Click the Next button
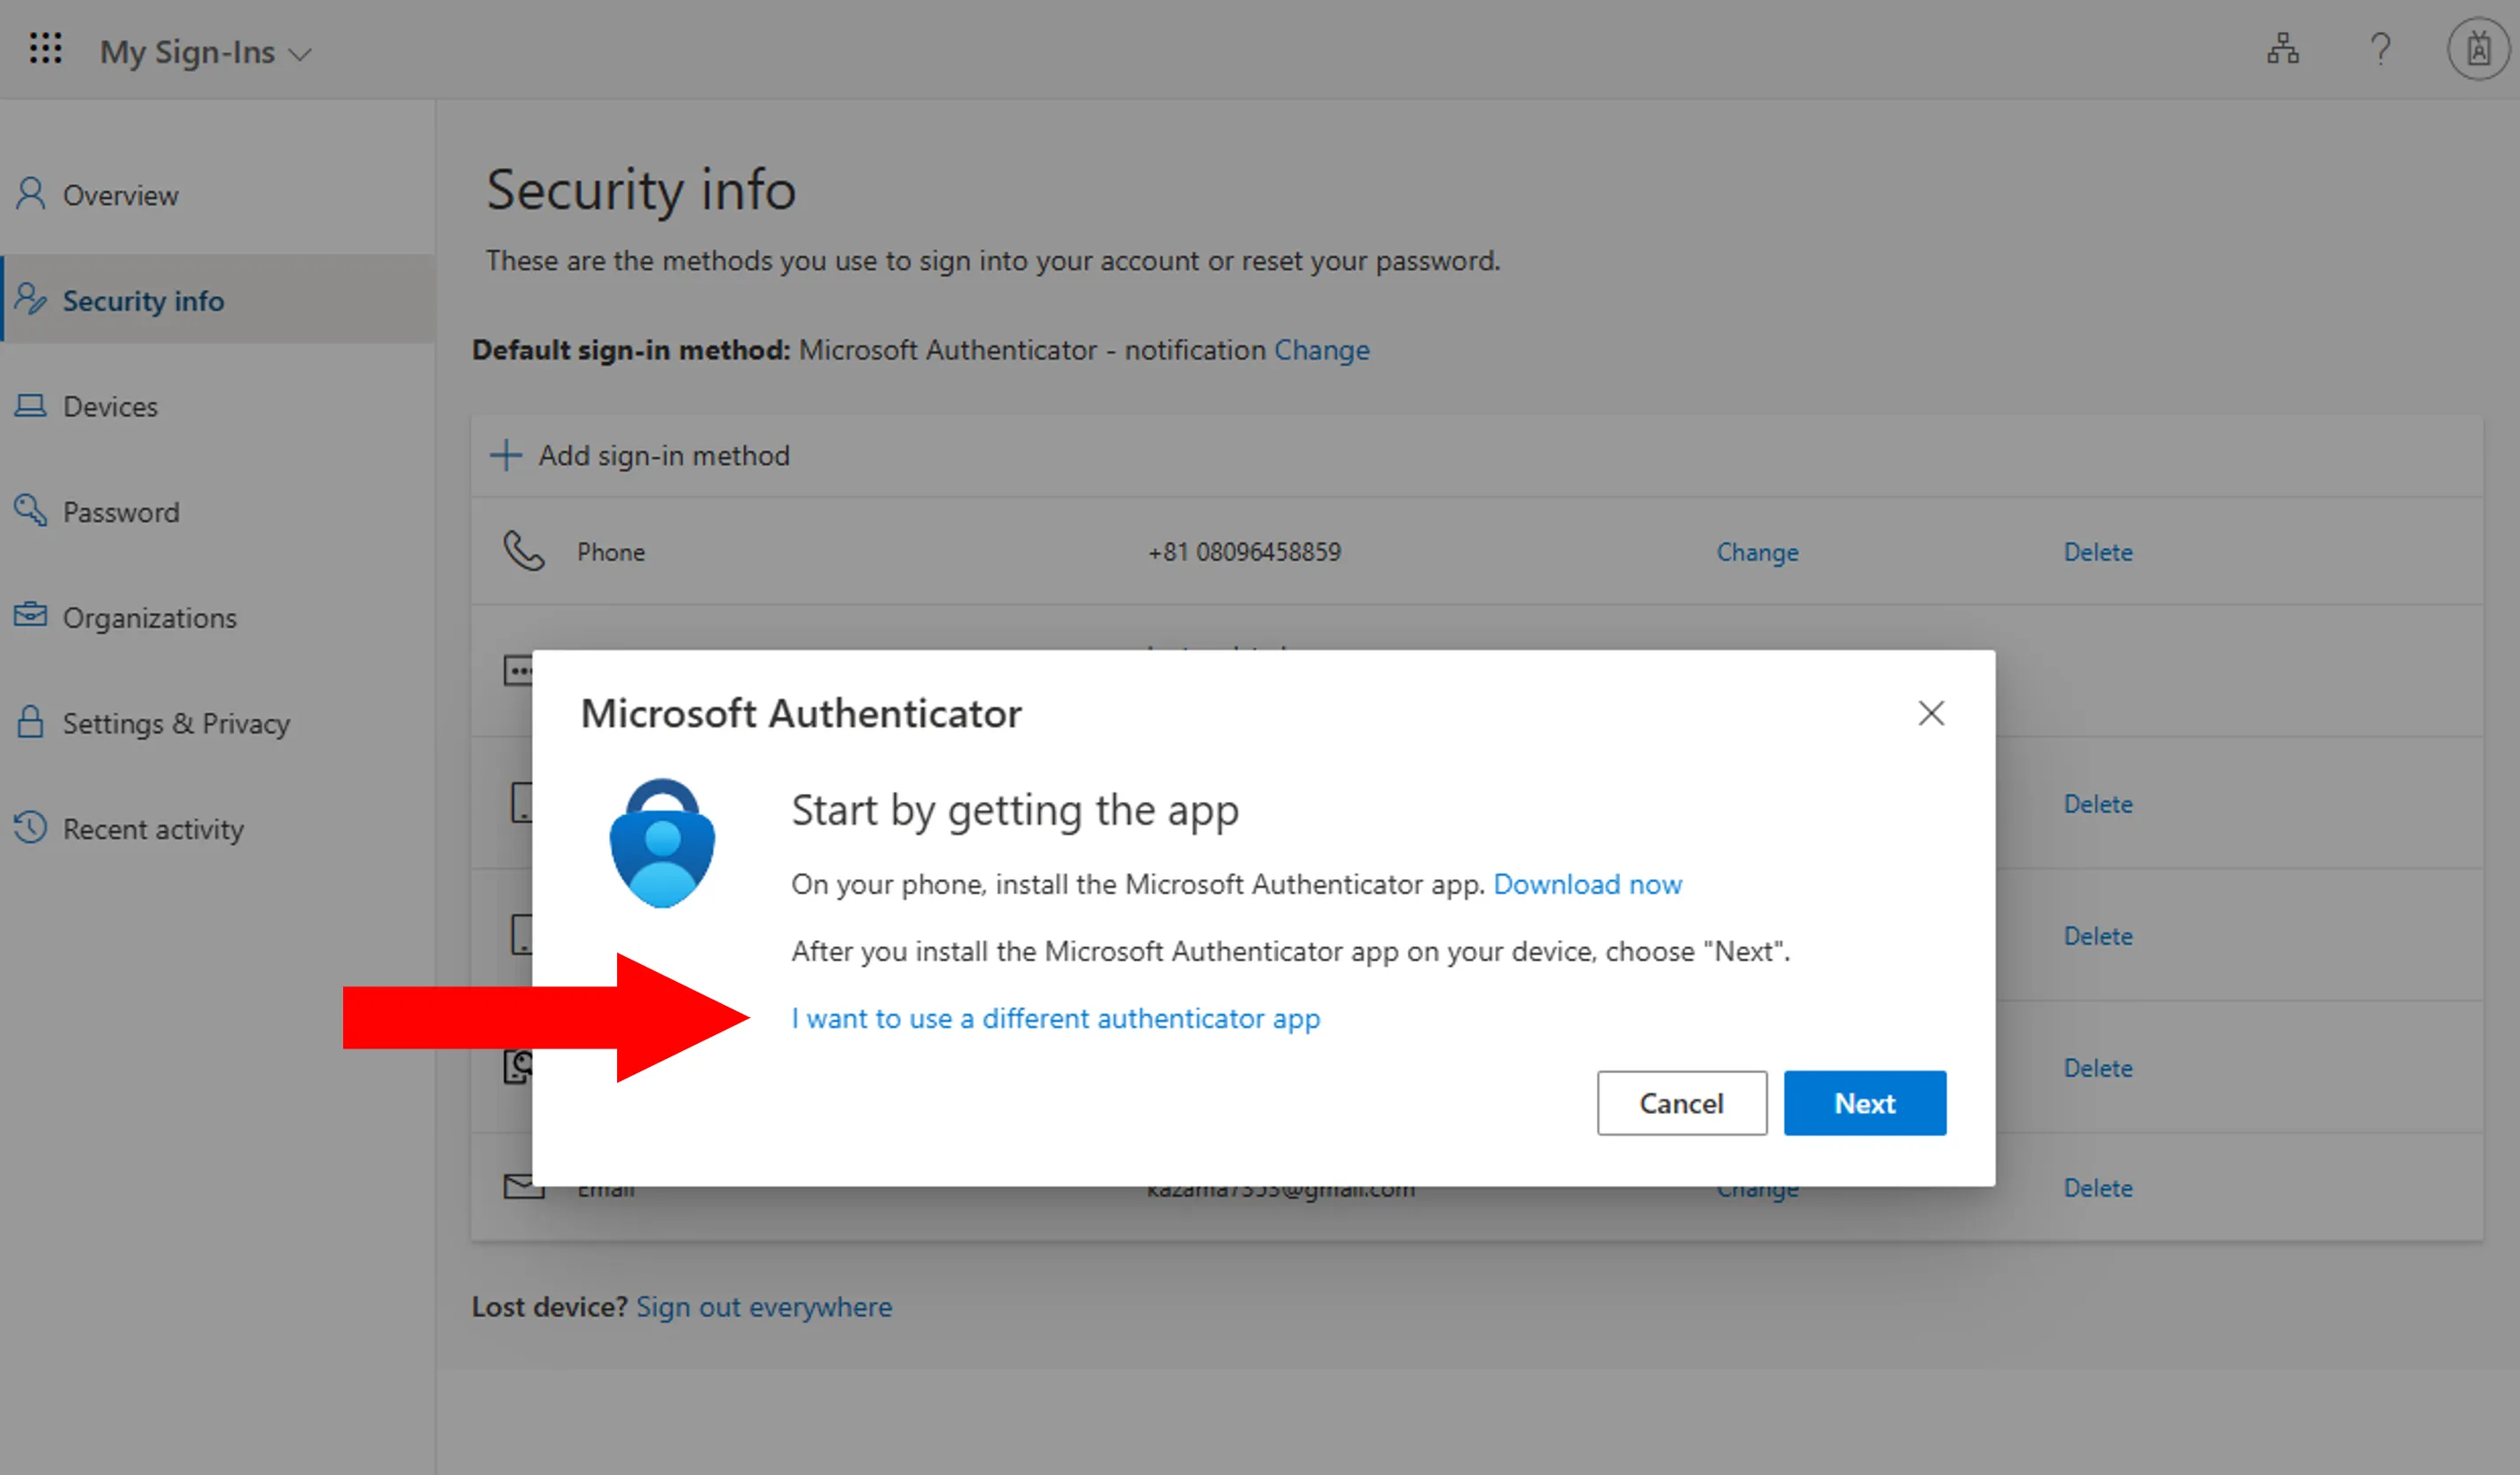The height and width of the screenshot is (1475, 2520). click(1864, 1103)
